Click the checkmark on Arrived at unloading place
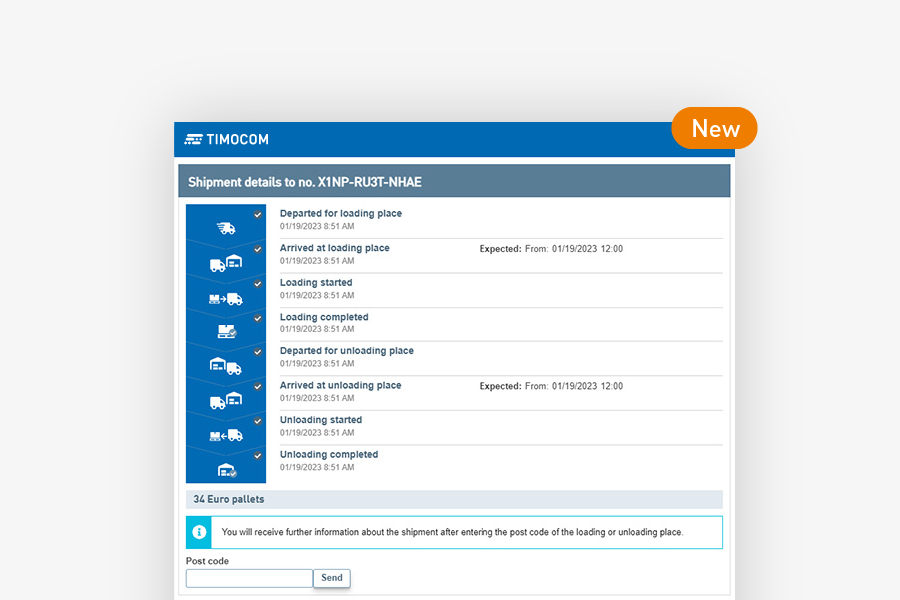 click(x=258, y=386)
